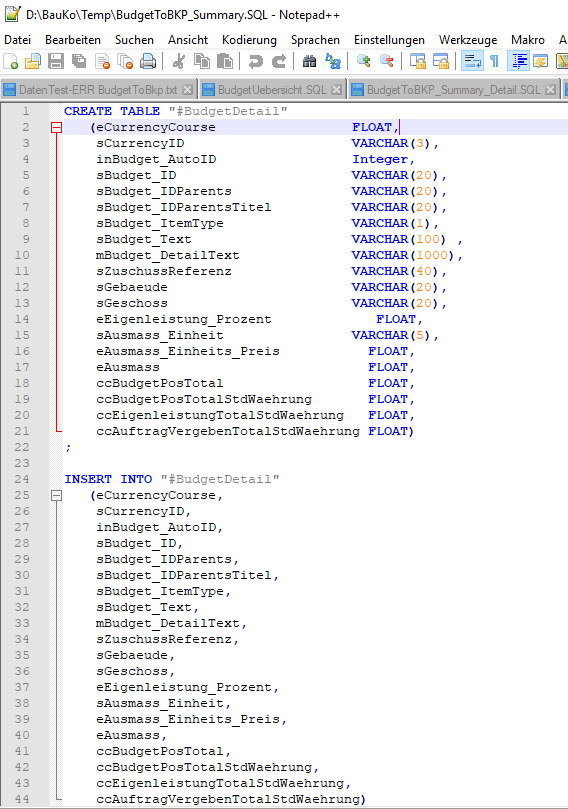Toggle show all characters pilcrow icon
This screenshot has width=568, height=809.
tap(494, 61)
